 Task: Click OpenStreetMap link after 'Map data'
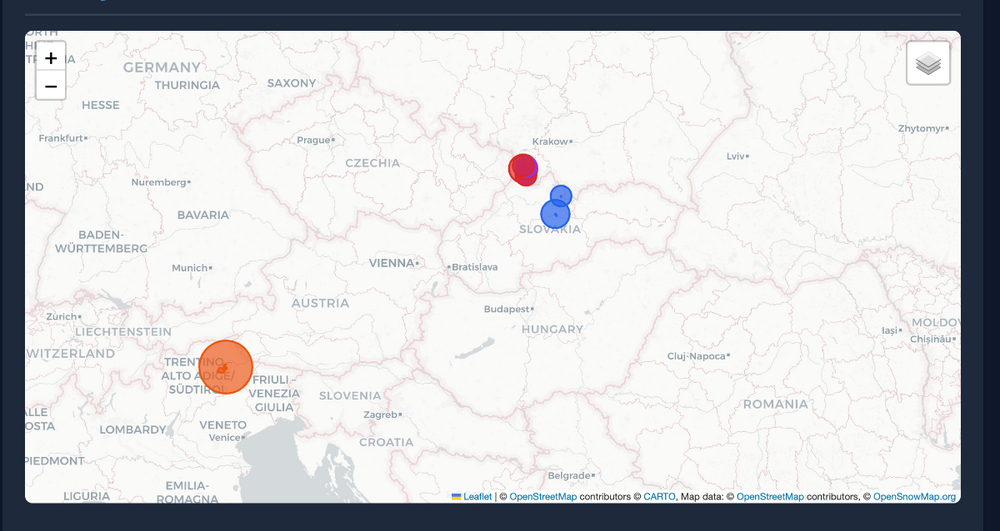coord(770,497)
